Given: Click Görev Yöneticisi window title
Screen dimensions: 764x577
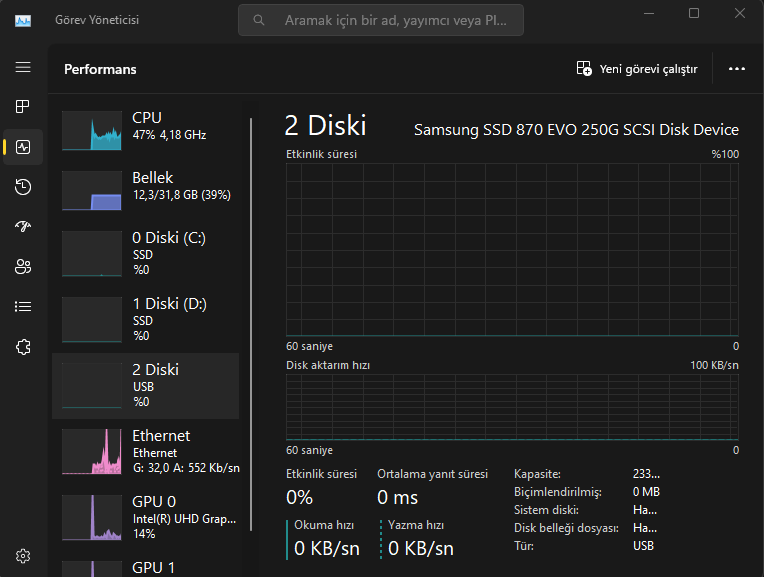Looking at the screenshot, I should (x=97, y=20).
